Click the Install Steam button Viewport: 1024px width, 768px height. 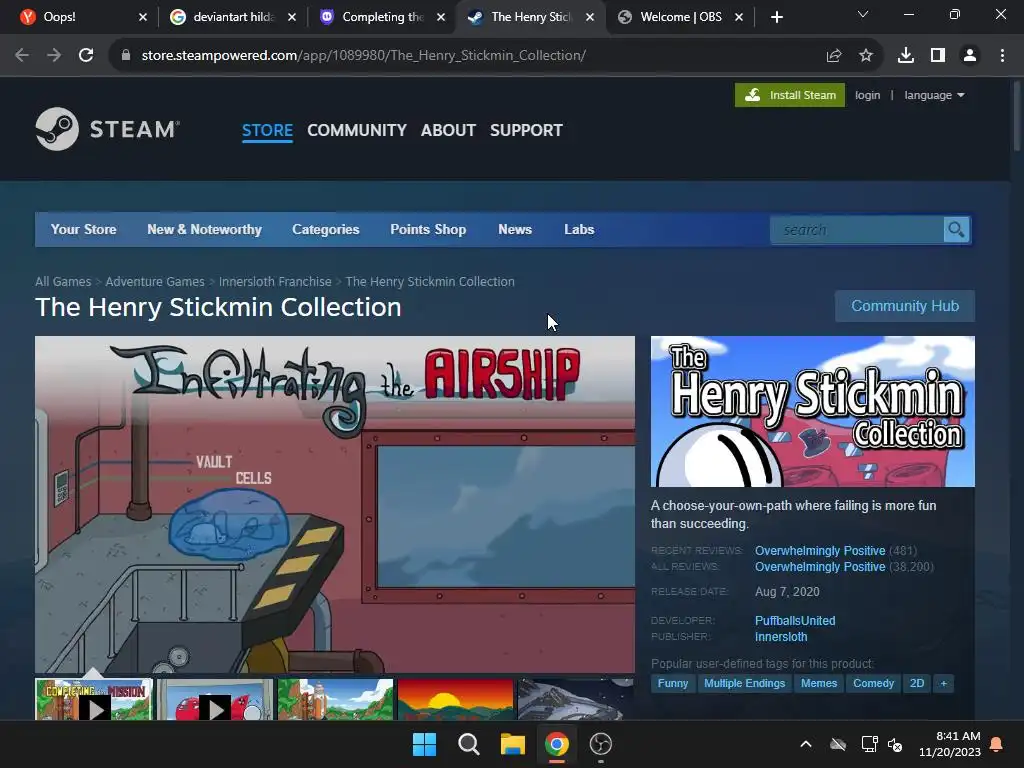point(790,95)
